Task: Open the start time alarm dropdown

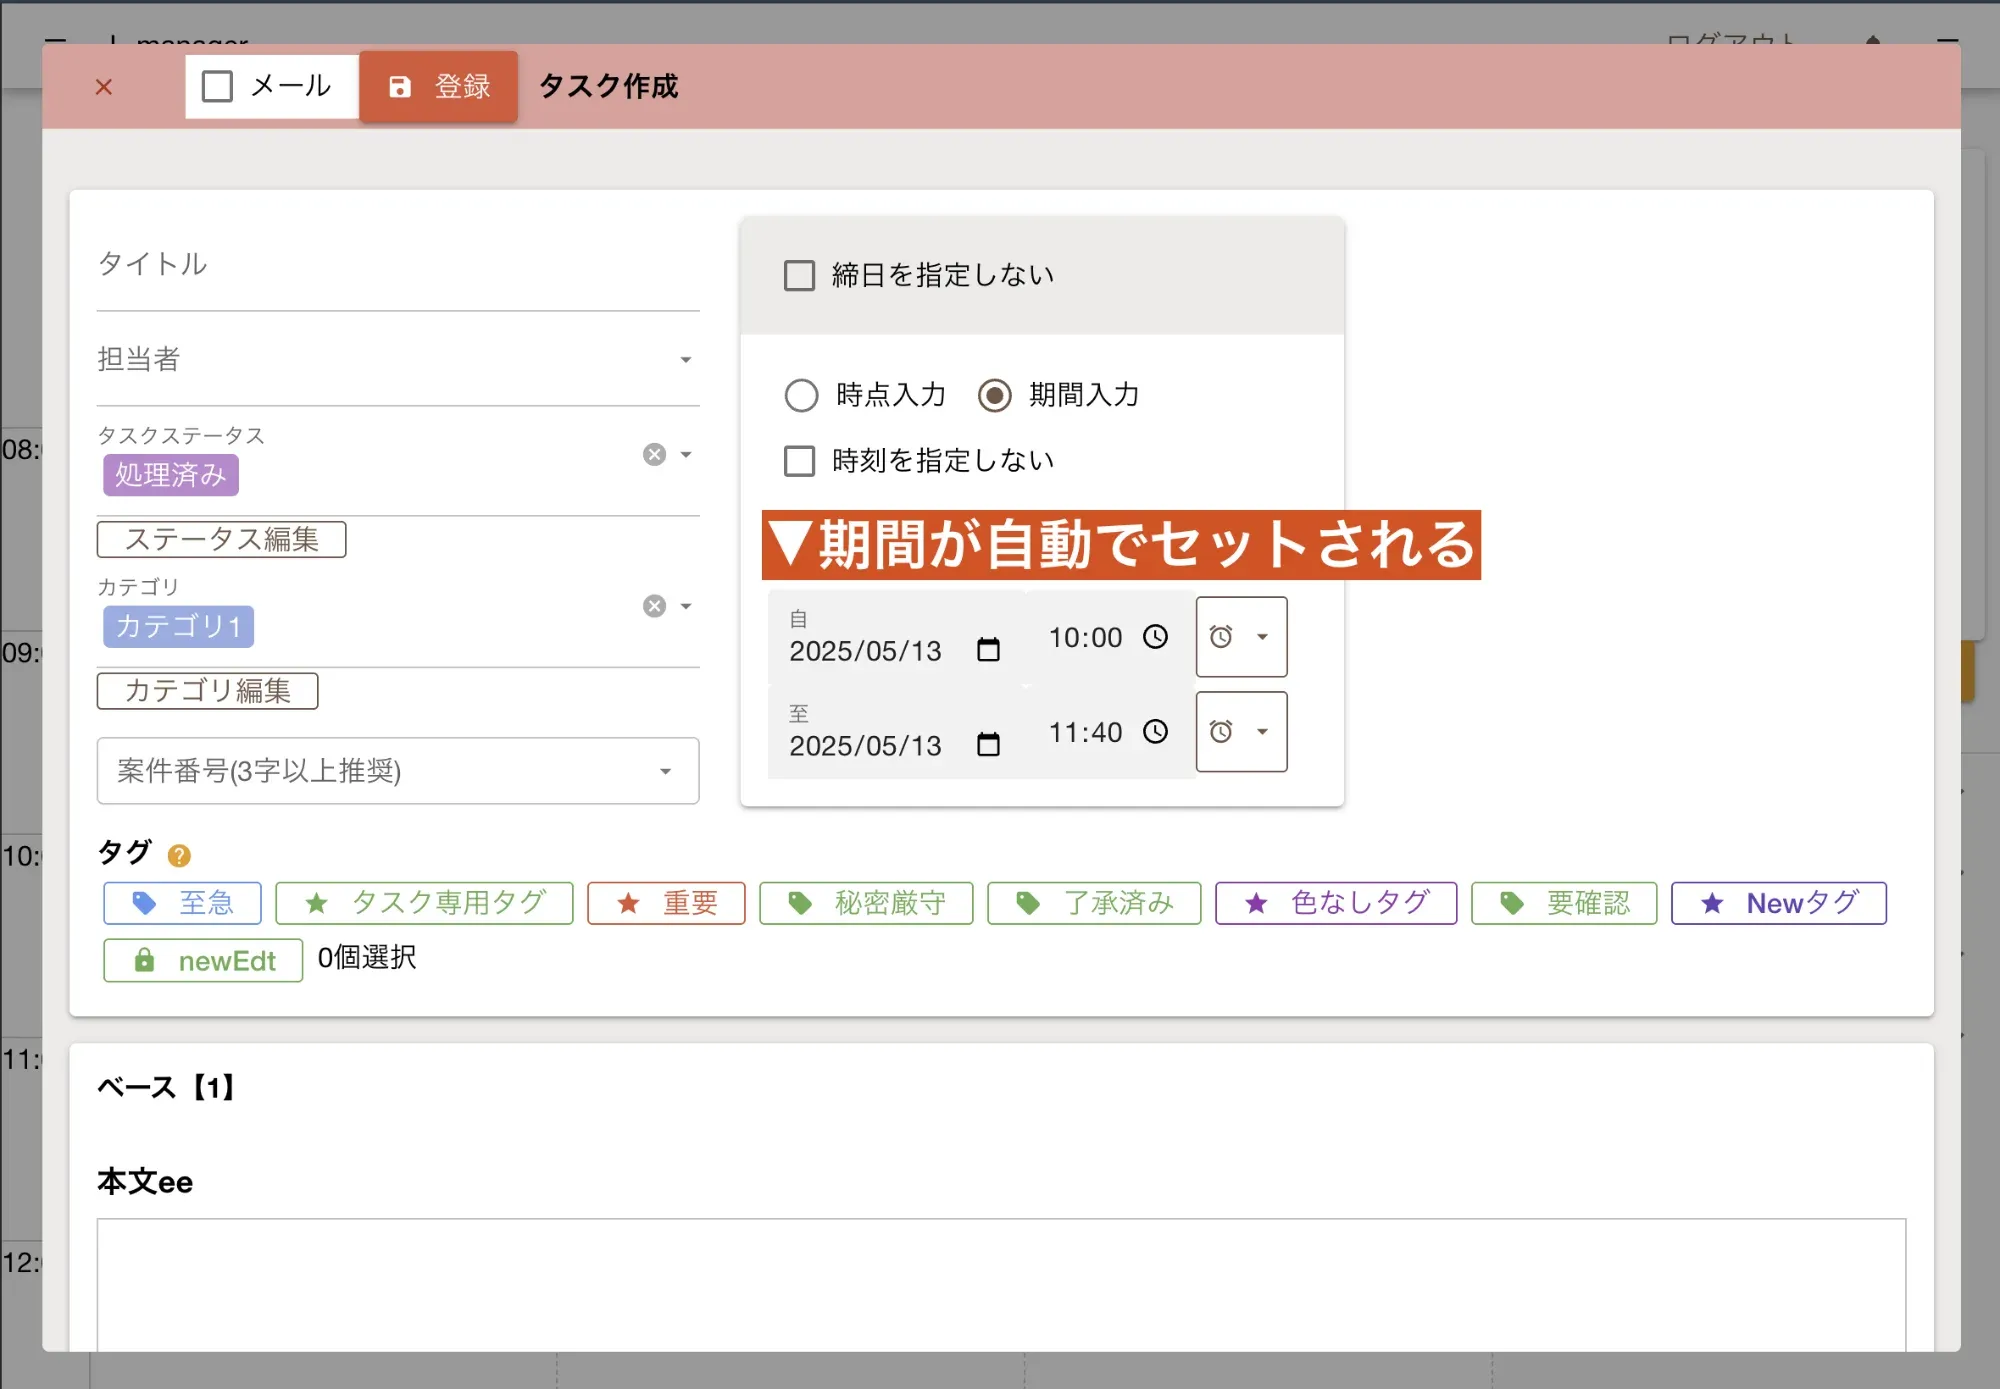Action: tap(1241, 637)
